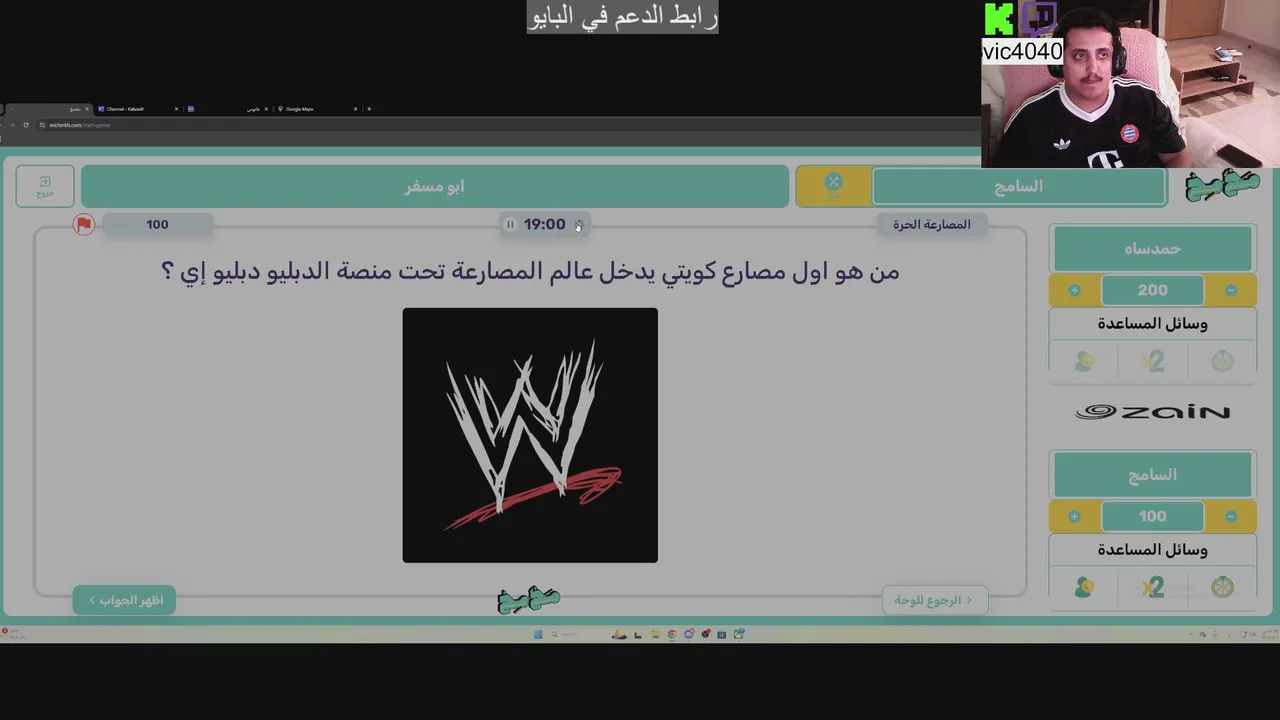
Task: Select team السامج name panel in sidebar
Action: [x=1152, y=475]
